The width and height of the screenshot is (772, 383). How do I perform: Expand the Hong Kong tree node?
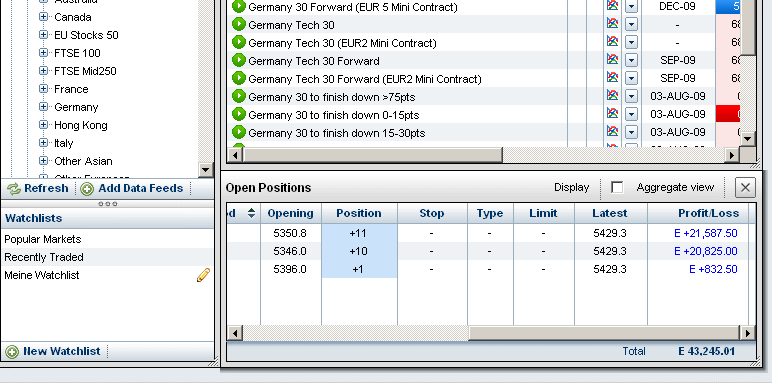43,125
